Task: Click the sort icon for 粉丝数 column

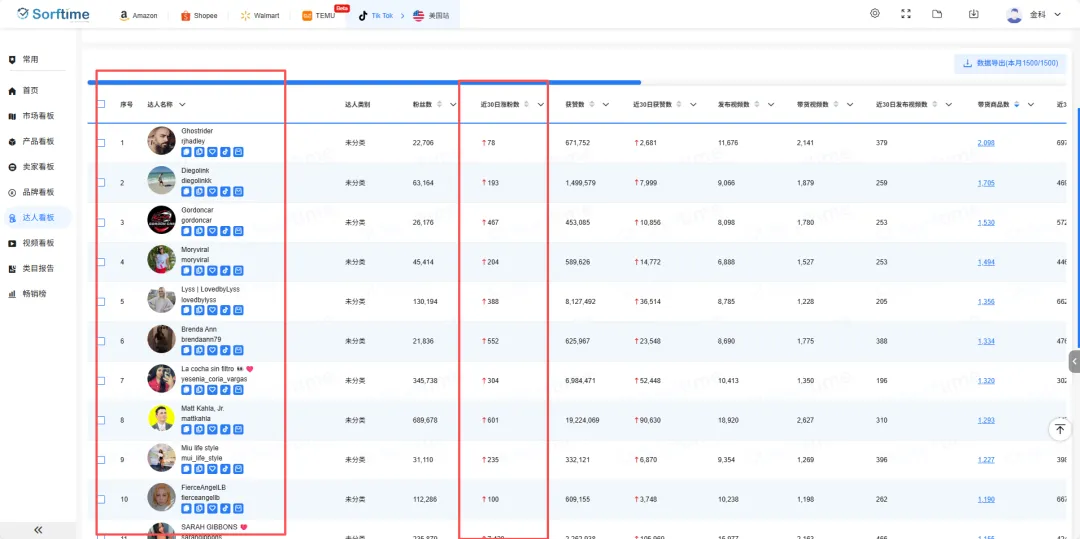Action: (439, 104)
